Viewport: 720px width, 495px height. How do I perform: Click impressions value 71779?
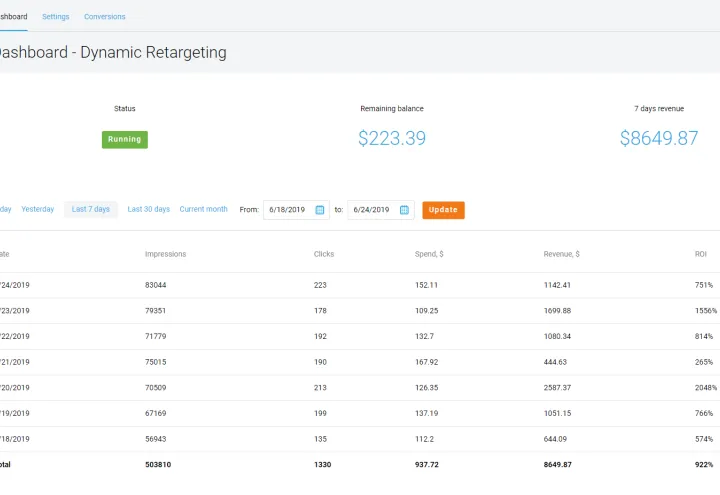156,337
